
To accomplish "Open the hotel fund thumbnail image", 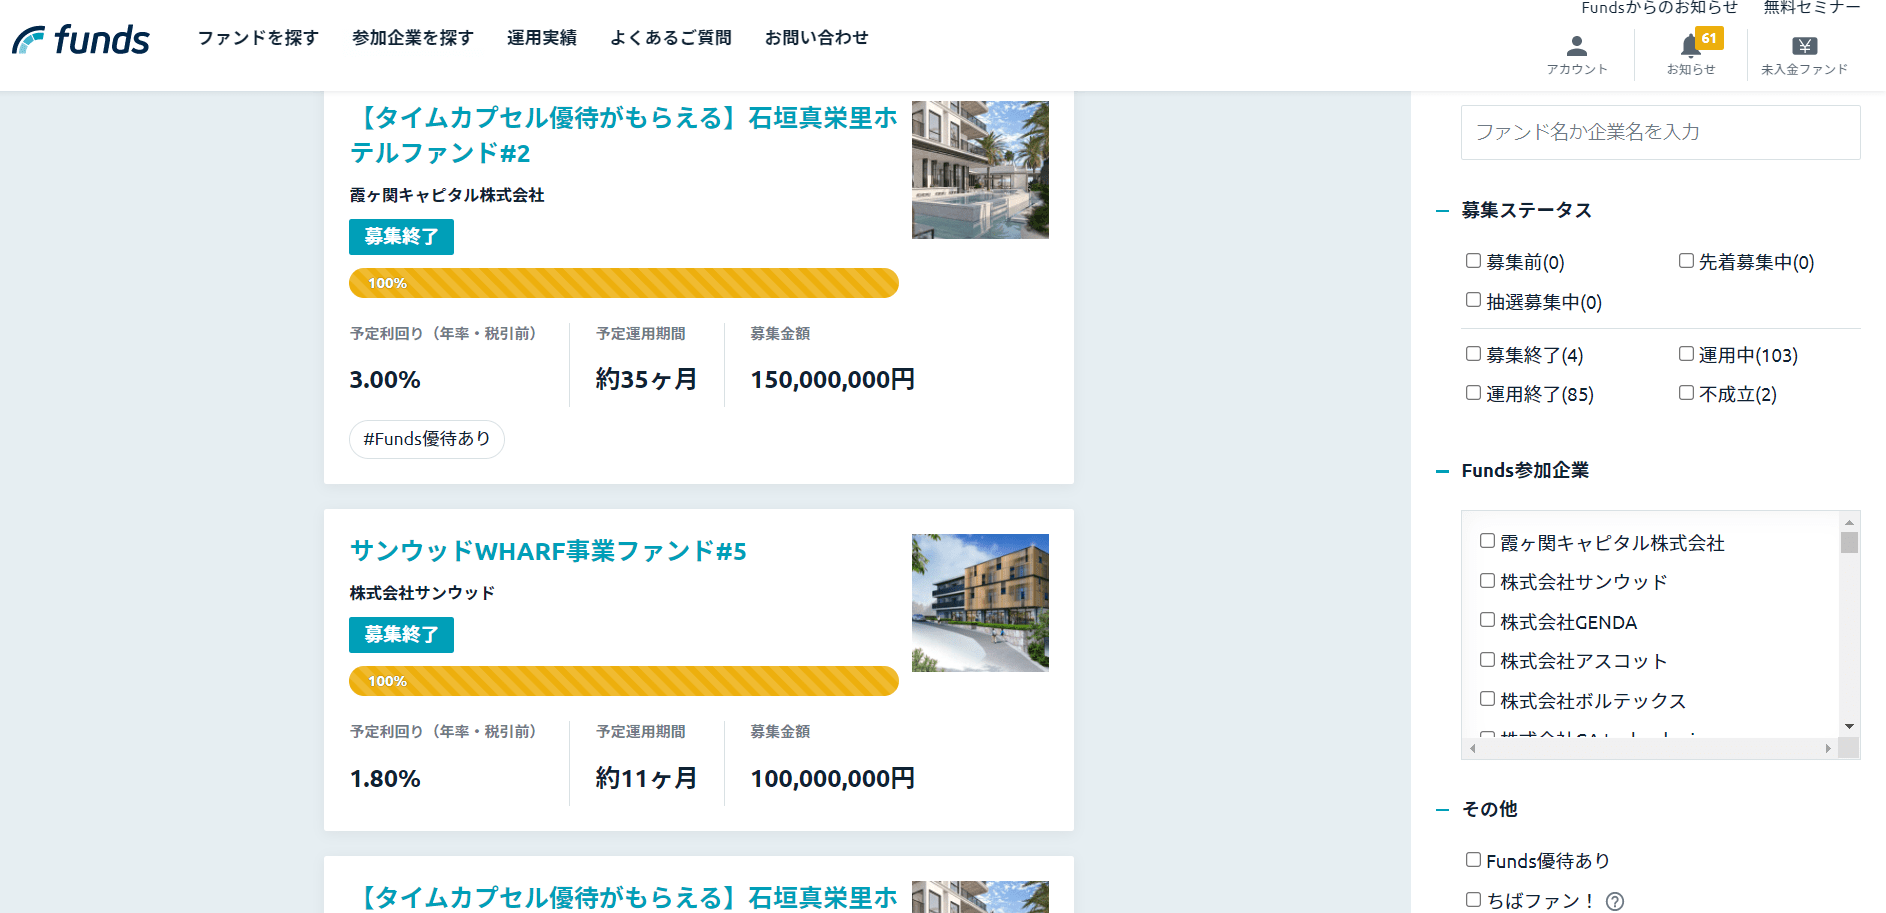I will [980, 170].
